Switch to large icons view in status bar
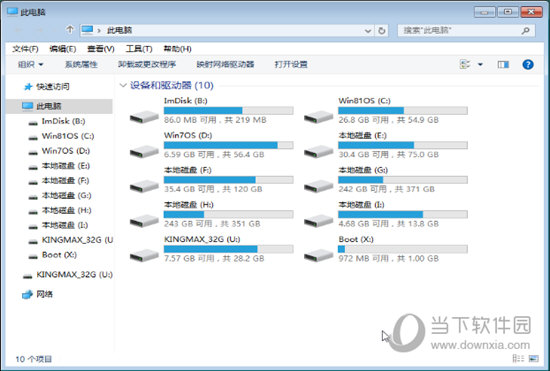Screen dimensions: 550x371 (534, 358)
